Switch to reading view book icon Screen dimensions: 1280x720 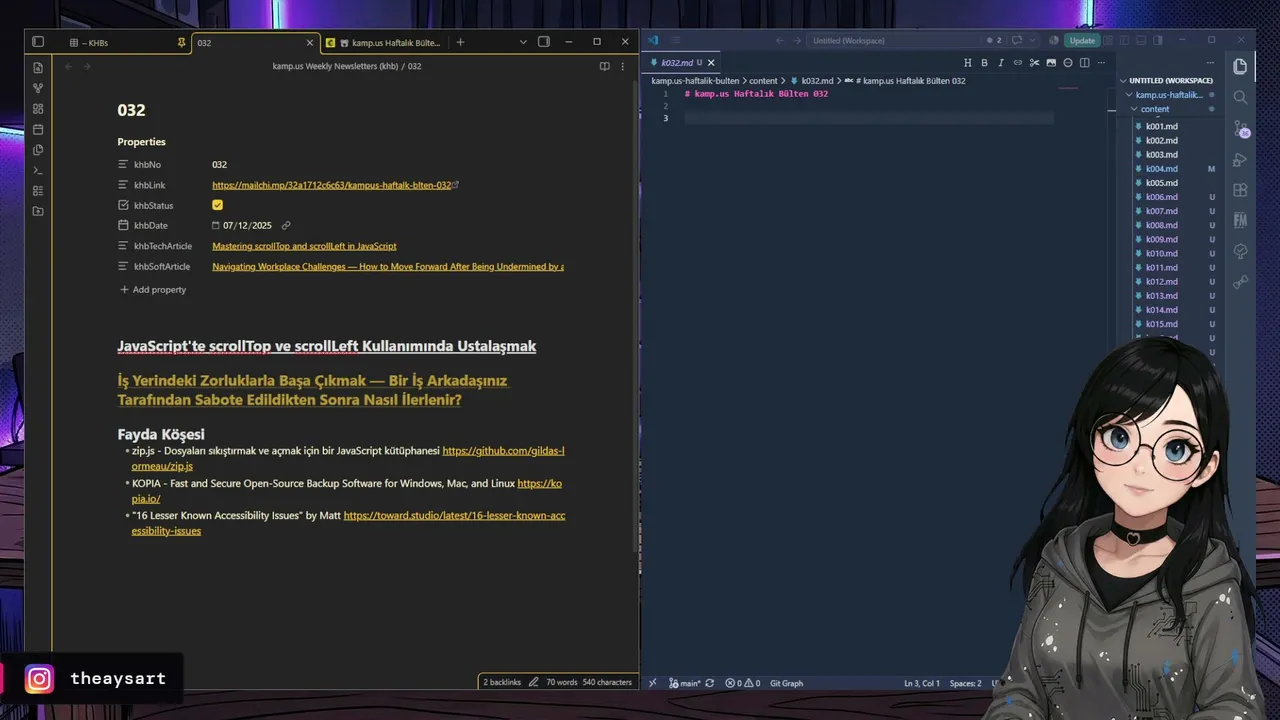[x=604, y=66]
